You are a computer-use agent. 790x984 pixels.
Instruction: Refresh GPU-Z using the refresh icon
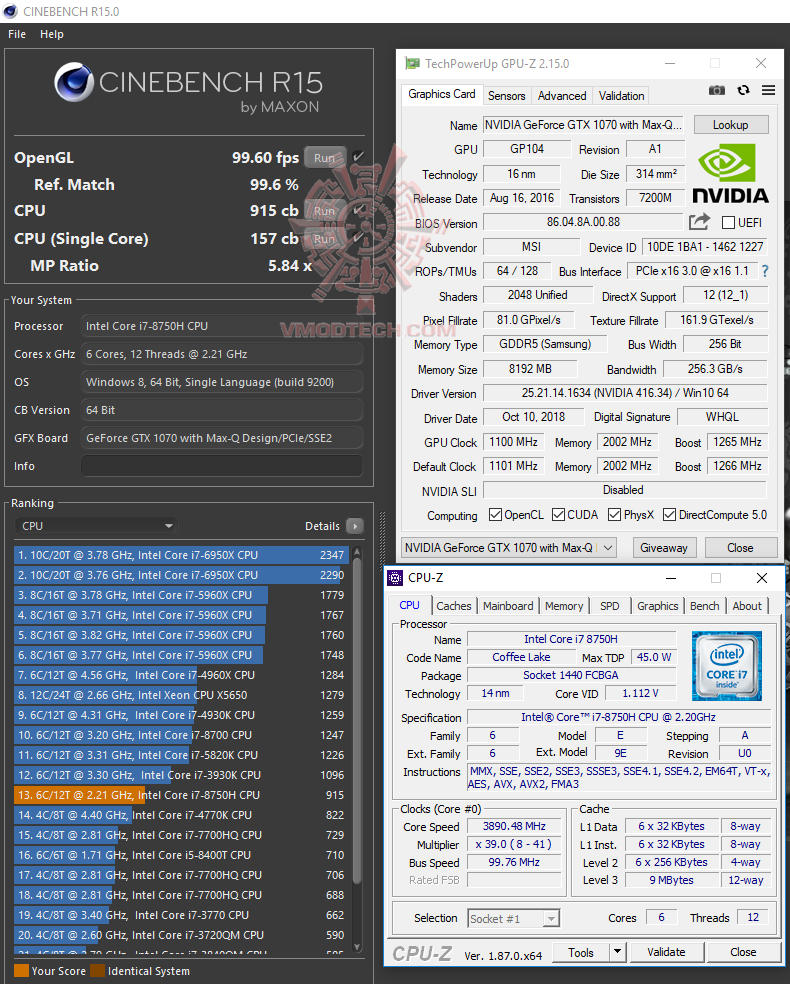click(x=744, y=90)
